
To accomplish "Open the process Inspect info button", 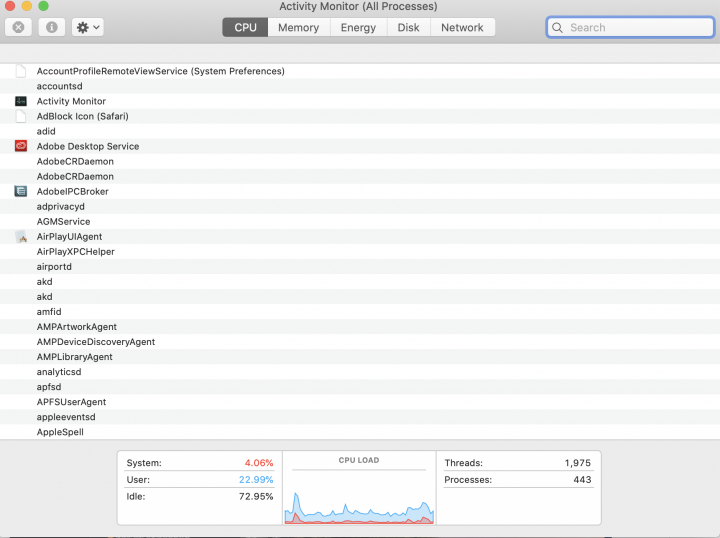I will point(51,27).
